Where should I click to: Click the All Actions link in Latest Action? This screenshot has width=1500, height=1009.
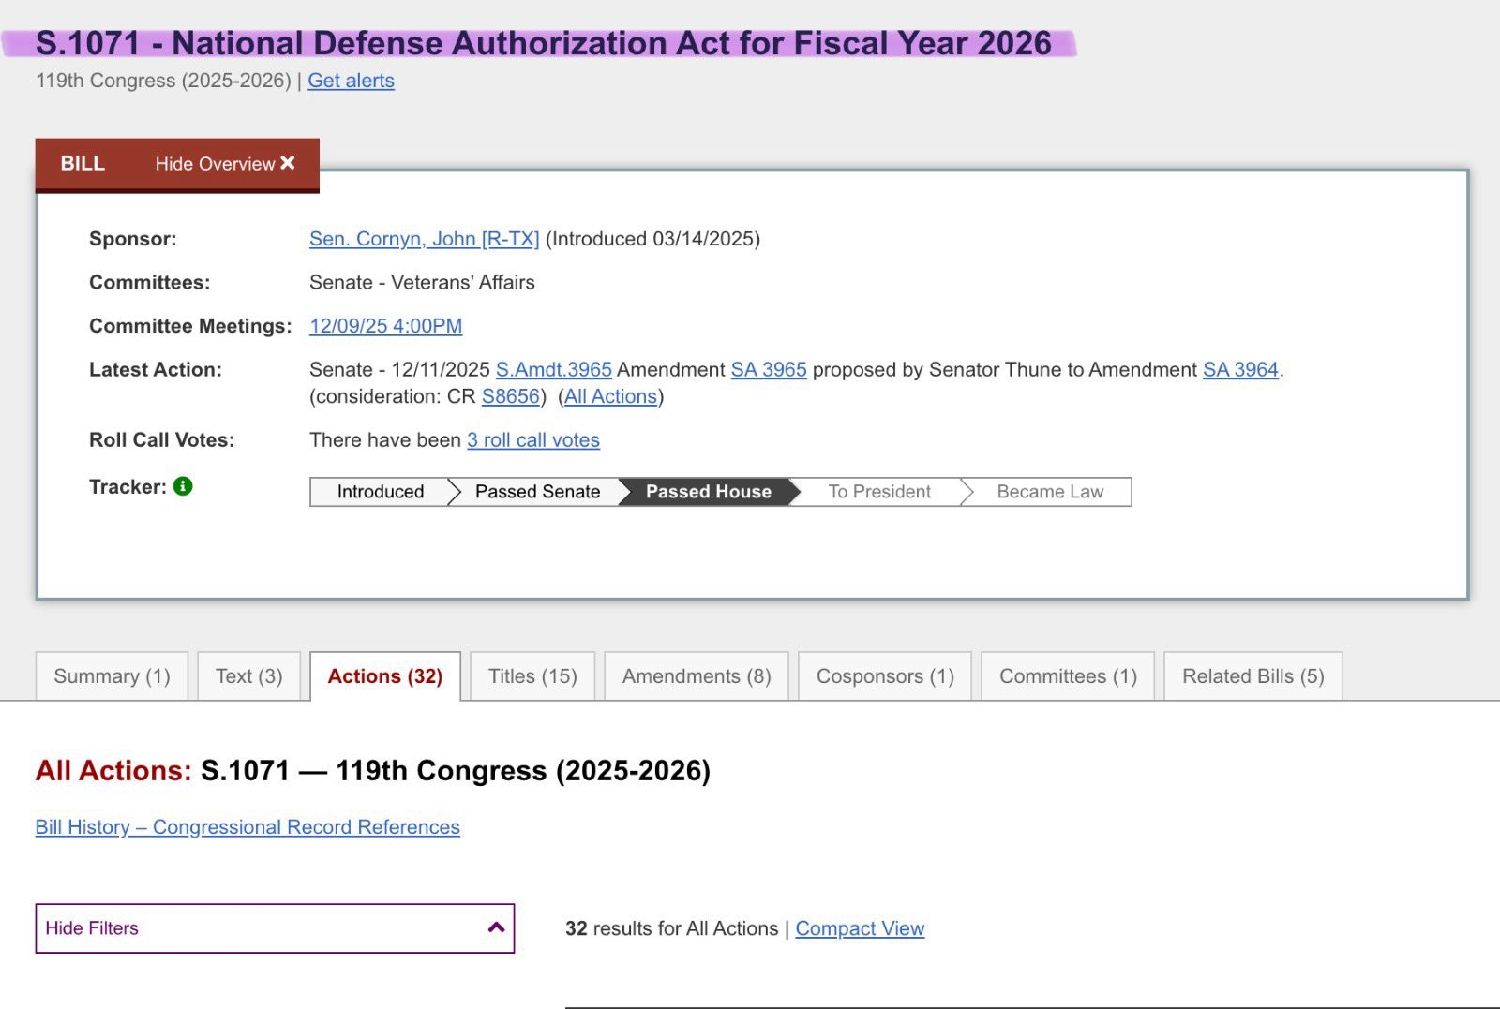pyautogui.click(x=610, y=397)
